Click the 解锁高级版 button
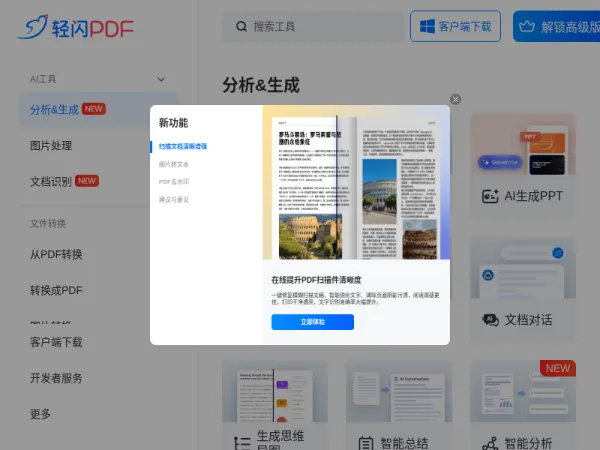Screen dimensions: 600x450 [557, 26]
